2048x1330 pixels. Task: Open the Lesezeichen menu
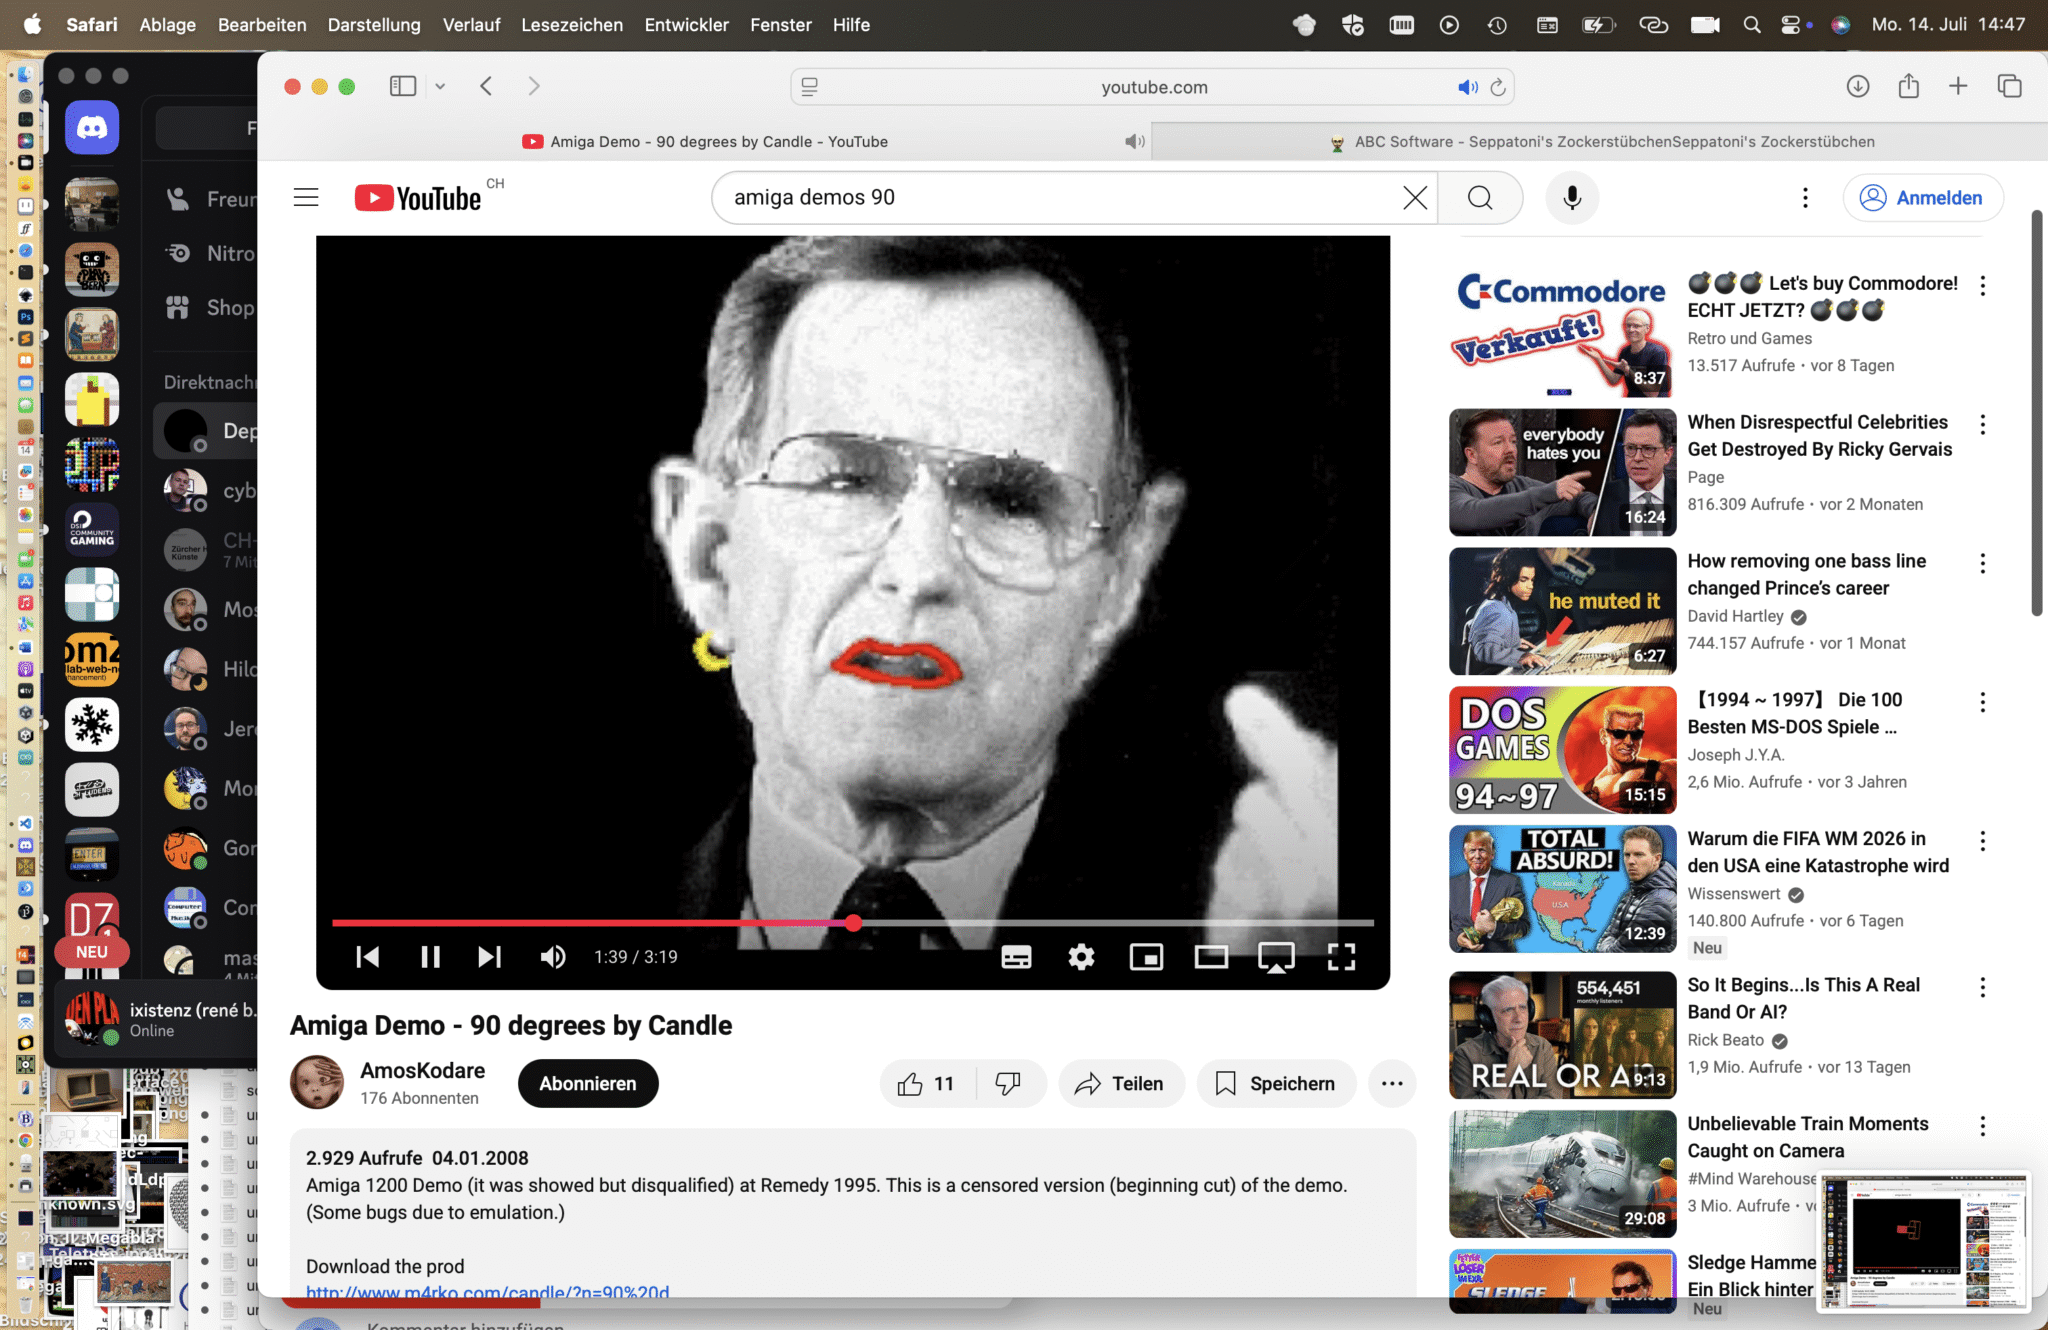click(x=571, y=25)
